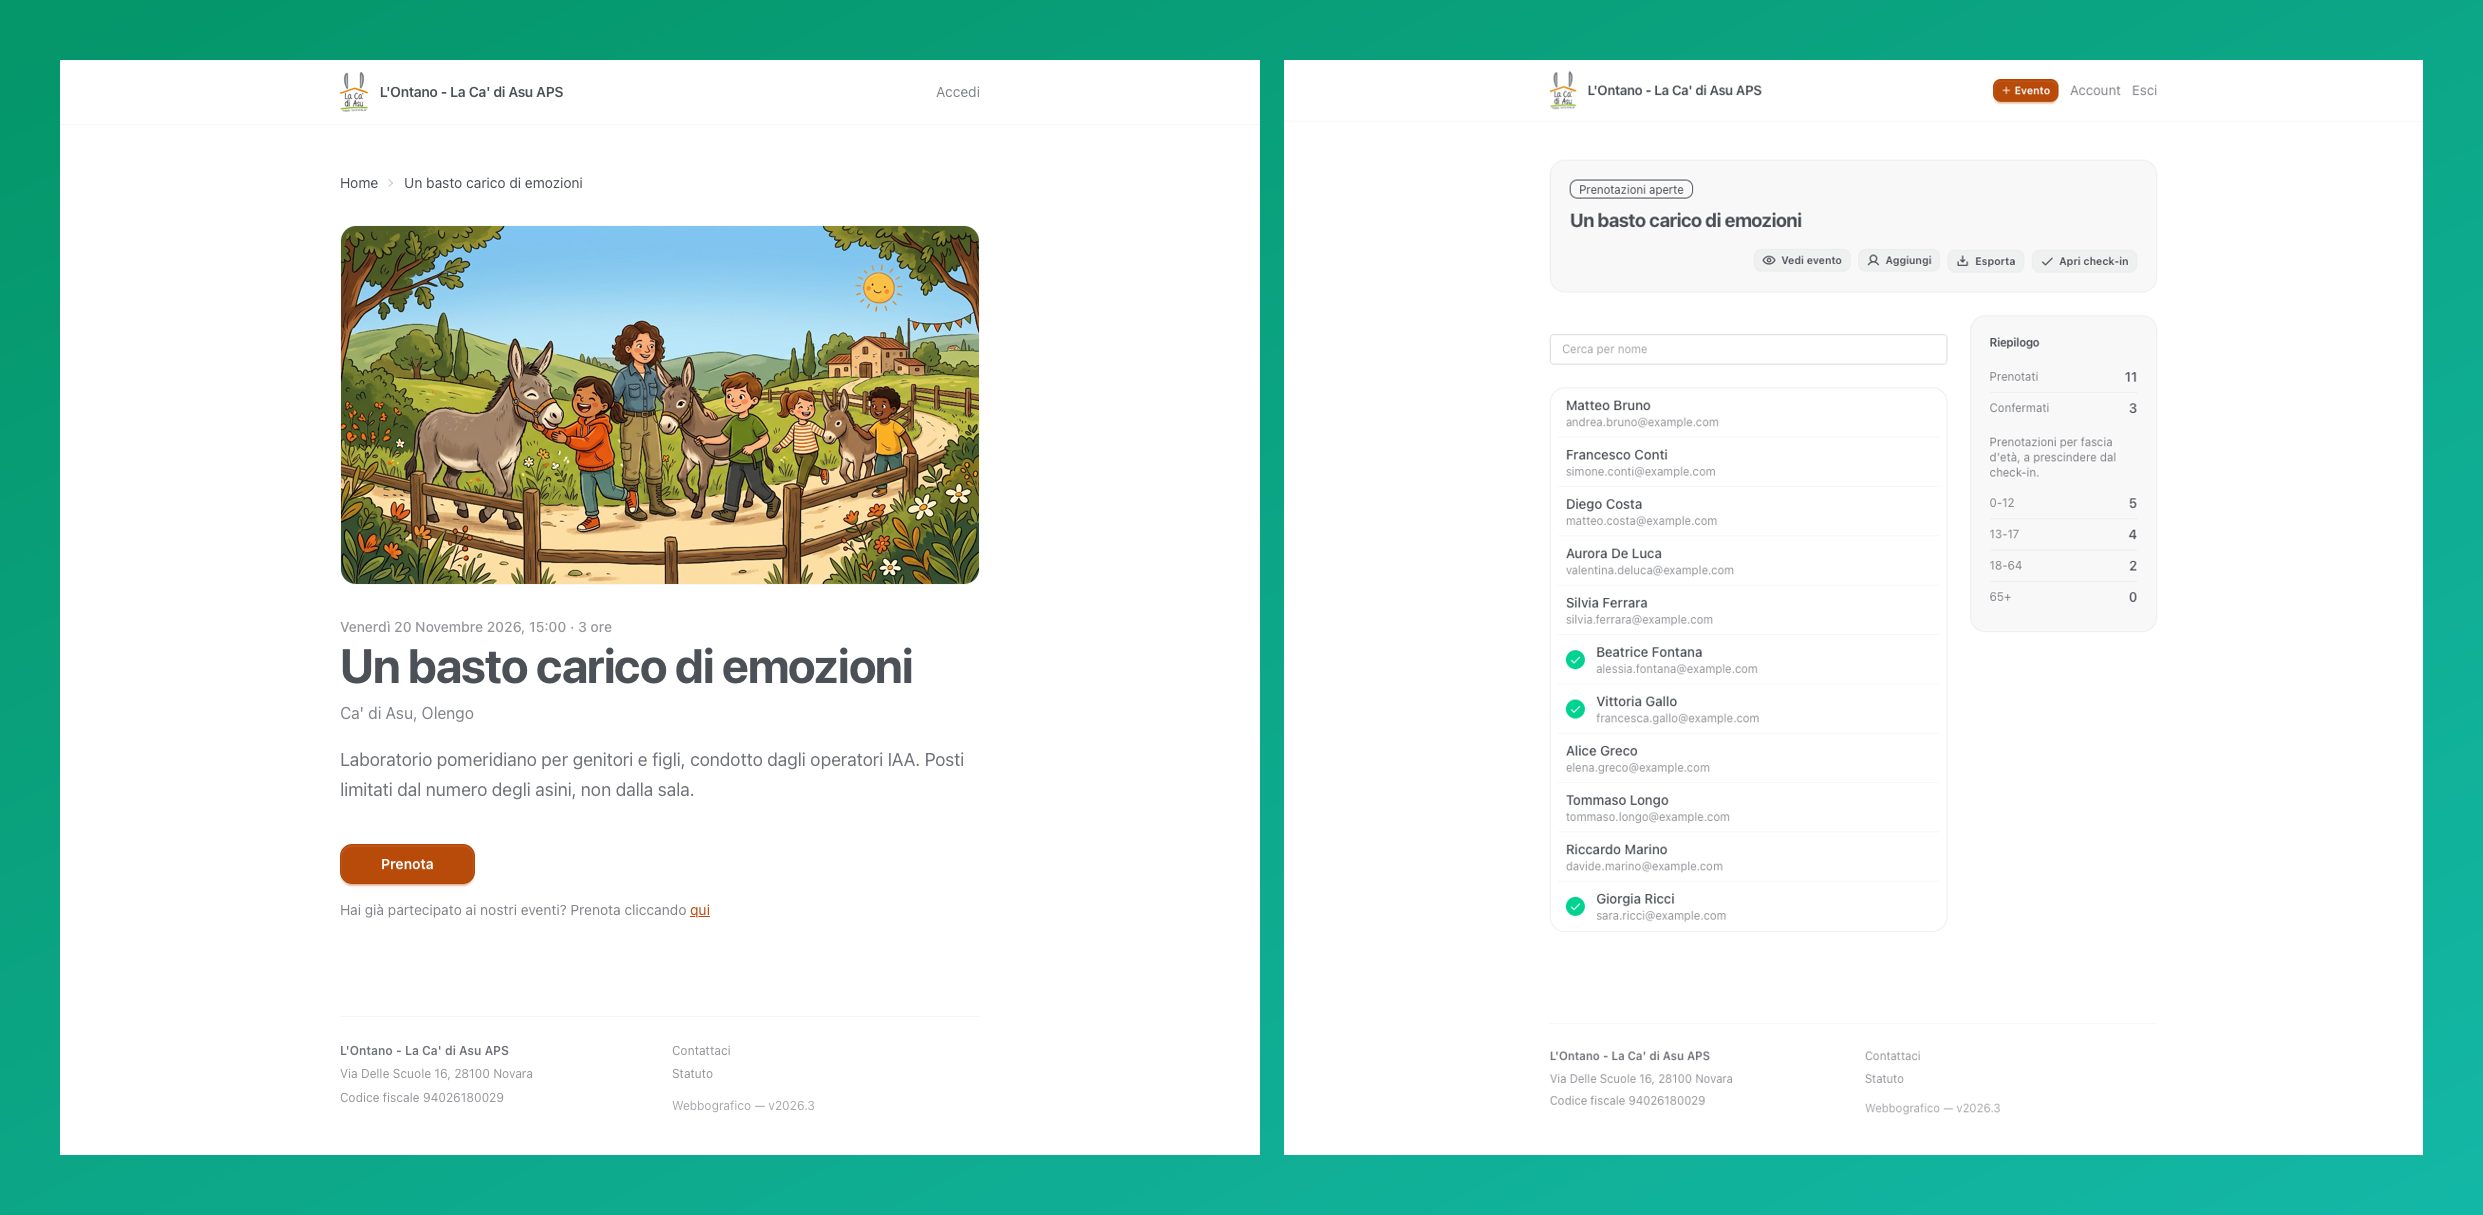Click green check badge next to Giorgia Ricci
The height and width of the screenshot is (1215, 2483).
(1575, 907)
